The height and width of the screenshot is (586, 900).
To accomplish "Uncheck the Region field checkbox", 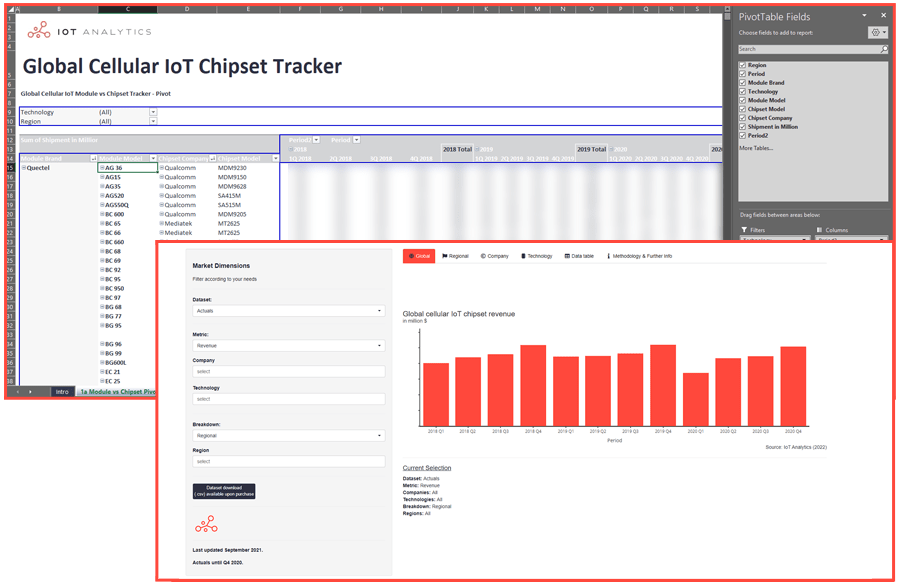I will pyautogui.click(x=742, y=65).
